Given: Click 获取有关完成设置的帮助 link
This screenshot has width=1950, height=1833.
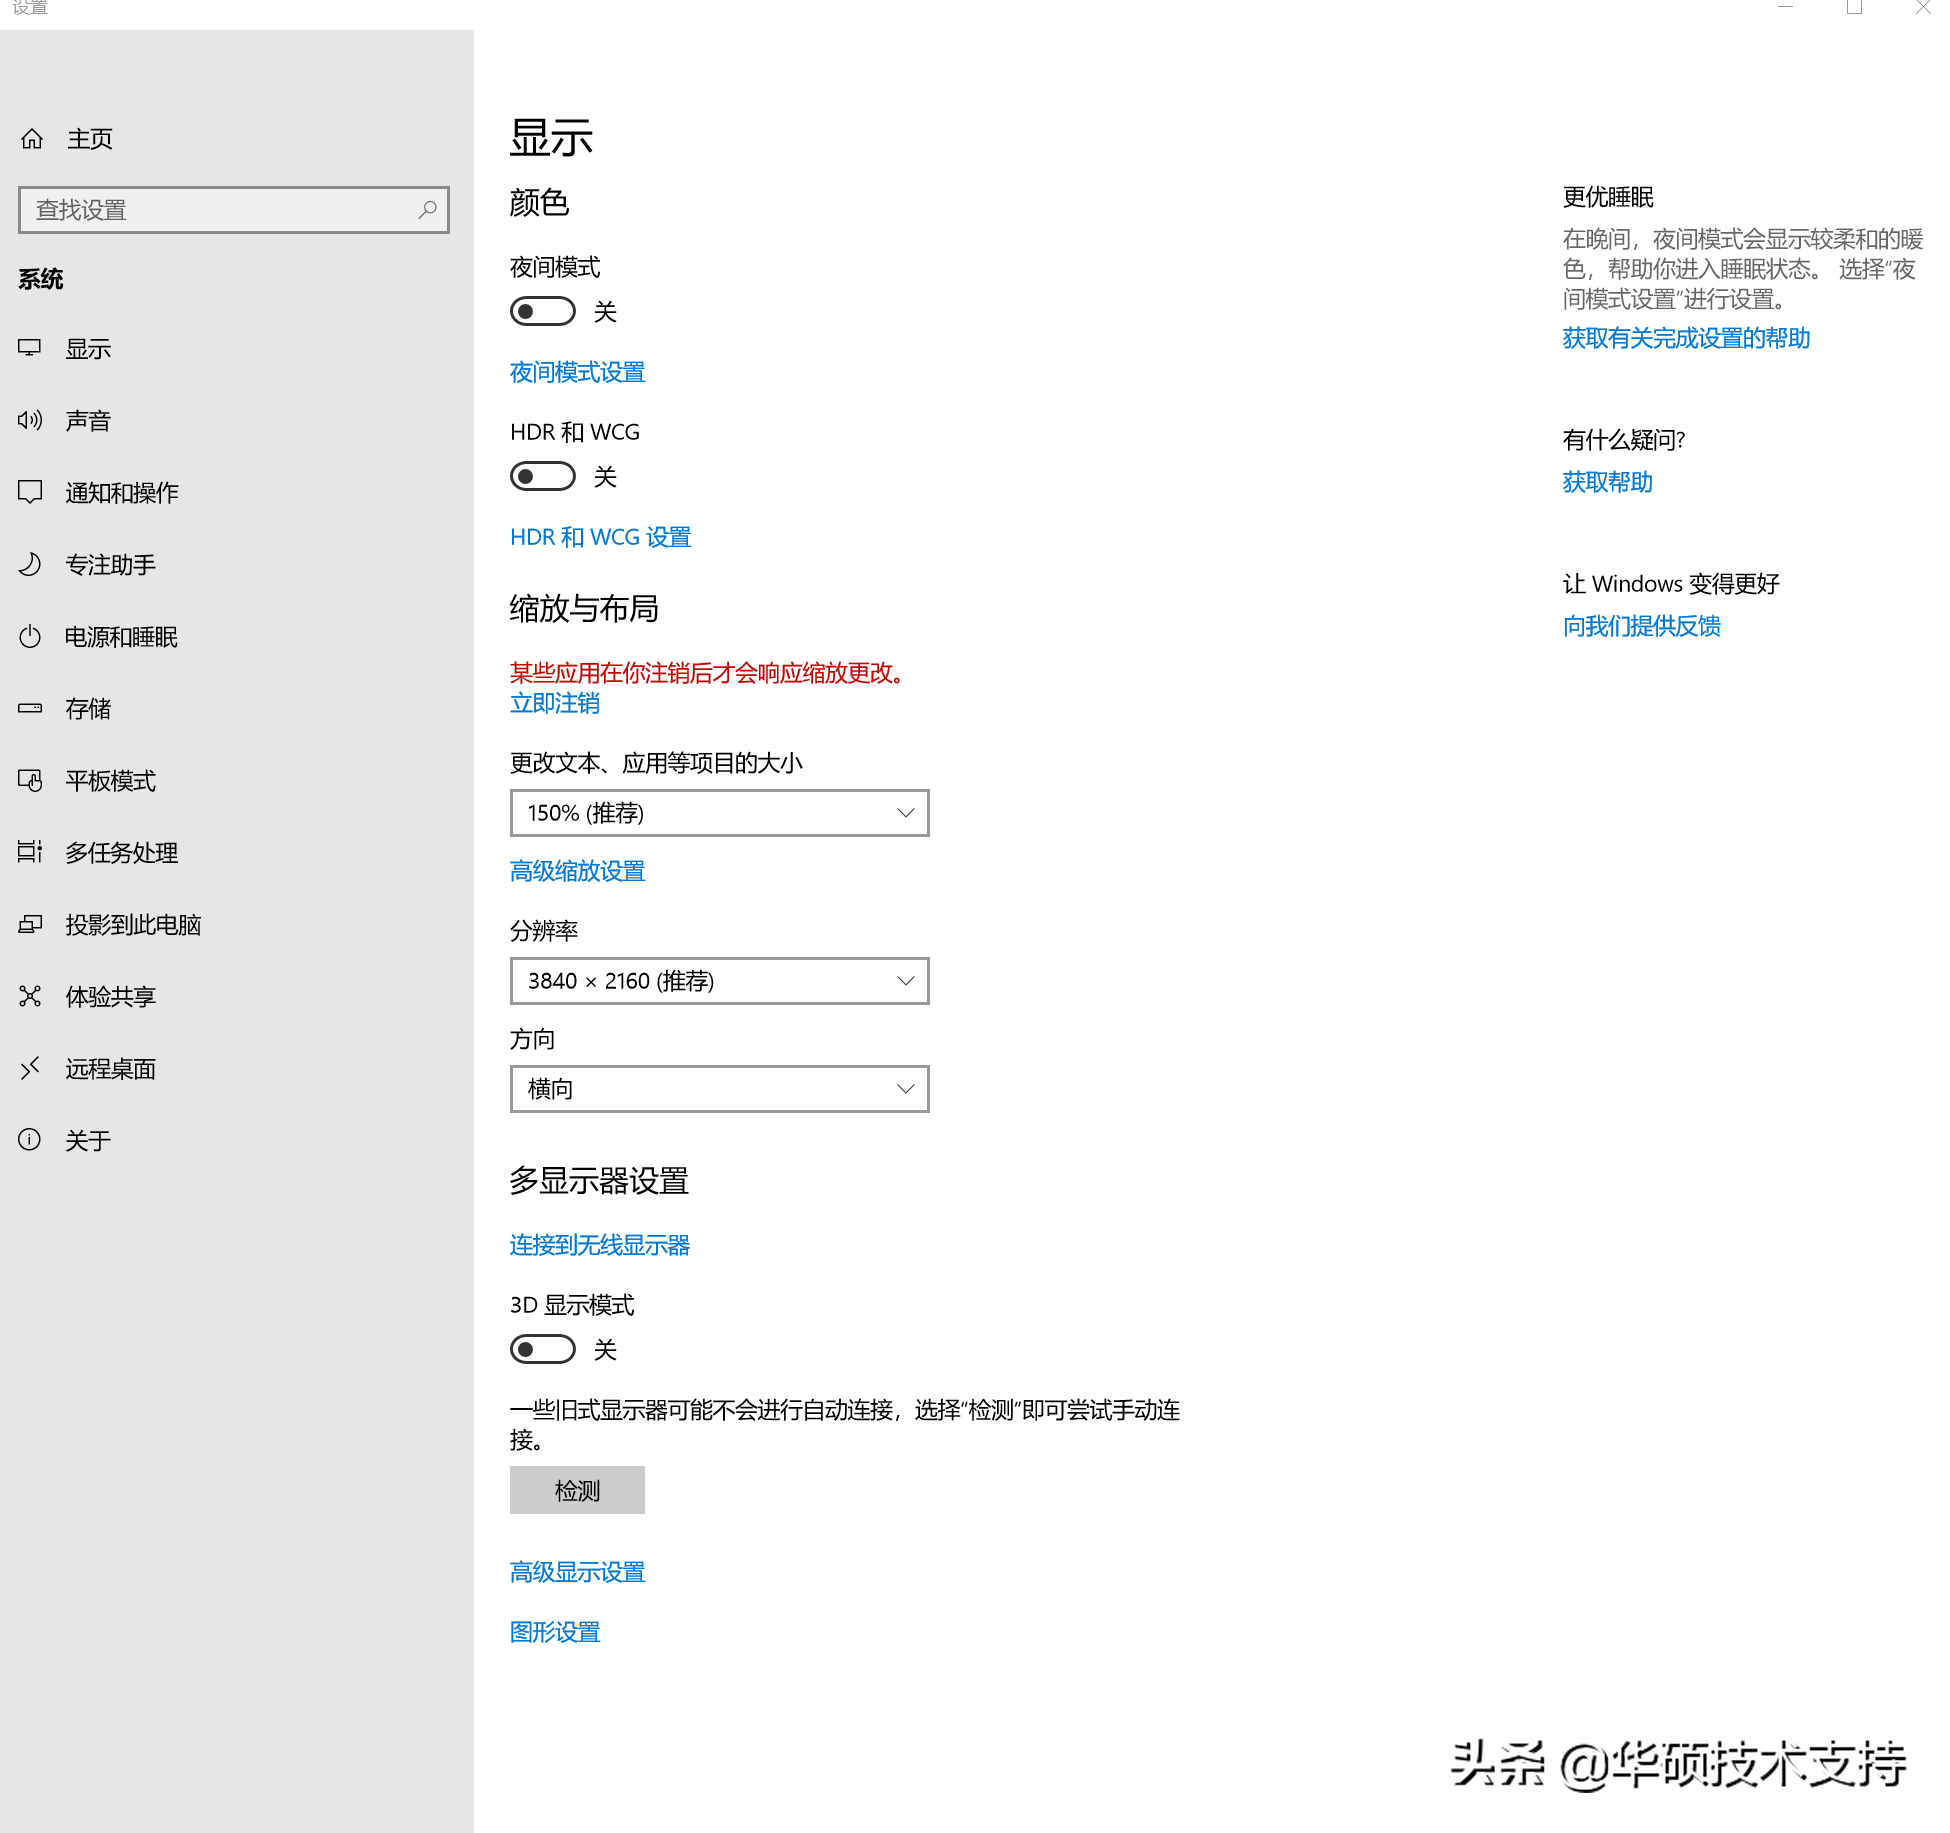Looking at the screenshot, I should (1686, 338).
